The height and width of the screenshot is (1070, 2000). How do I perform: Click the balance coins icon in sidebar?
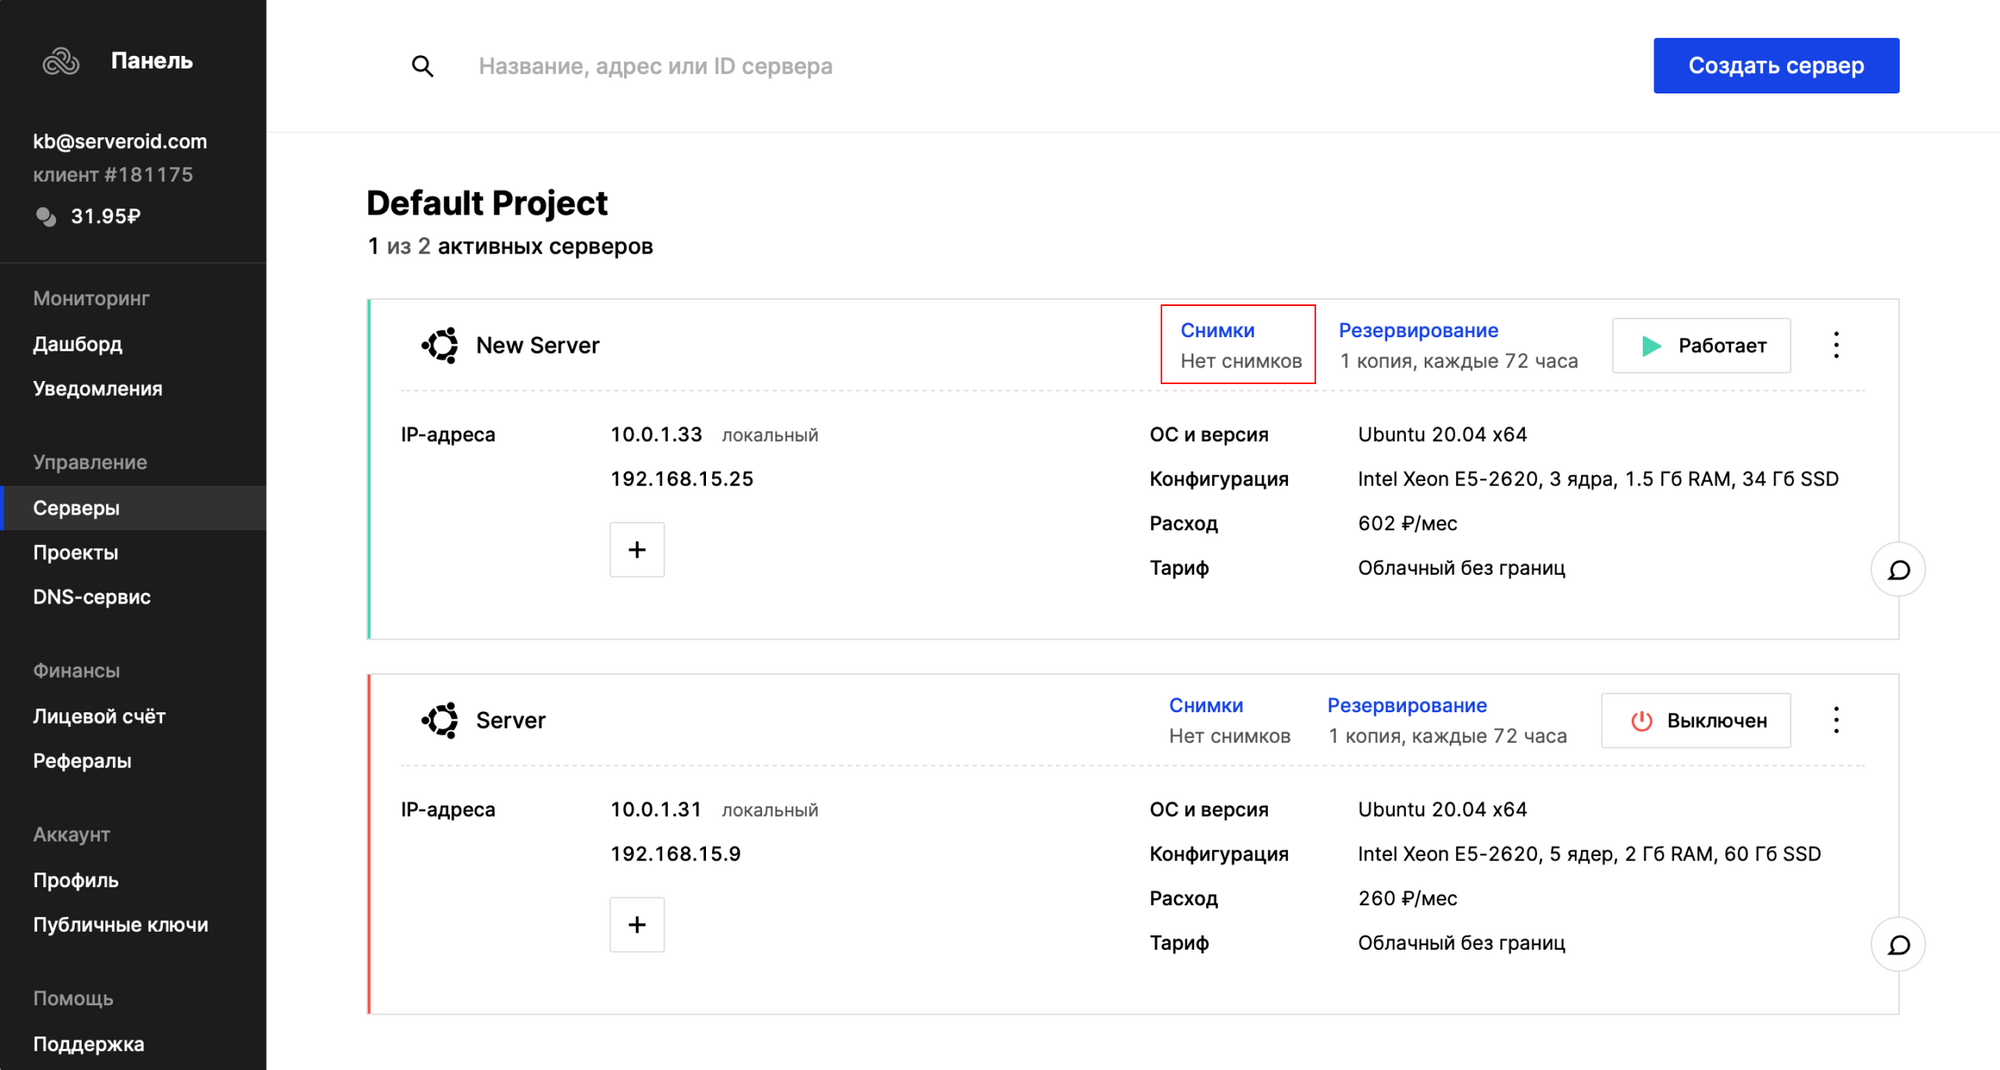pyautogui.click(x=46, y=216)
